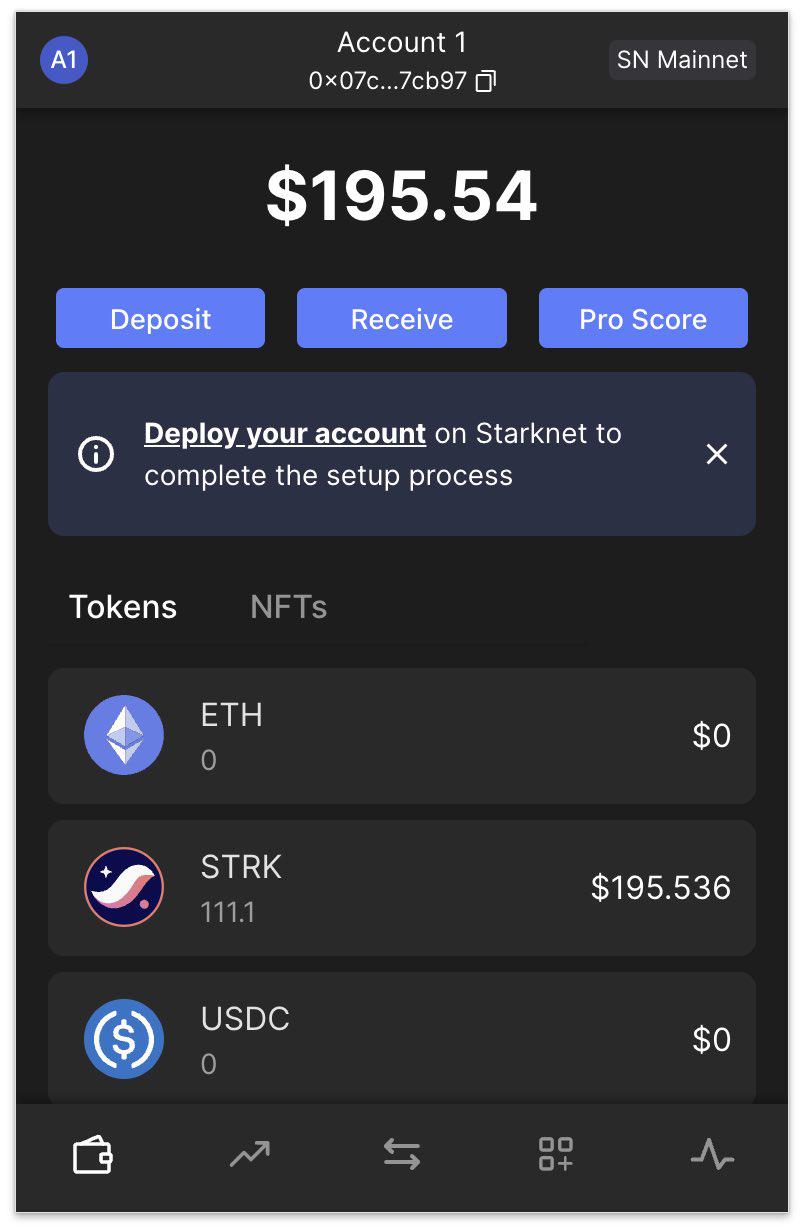Open the swap arrows tab
Image resolution: width=804 pixels, height=1232 pixels.
402,1157
